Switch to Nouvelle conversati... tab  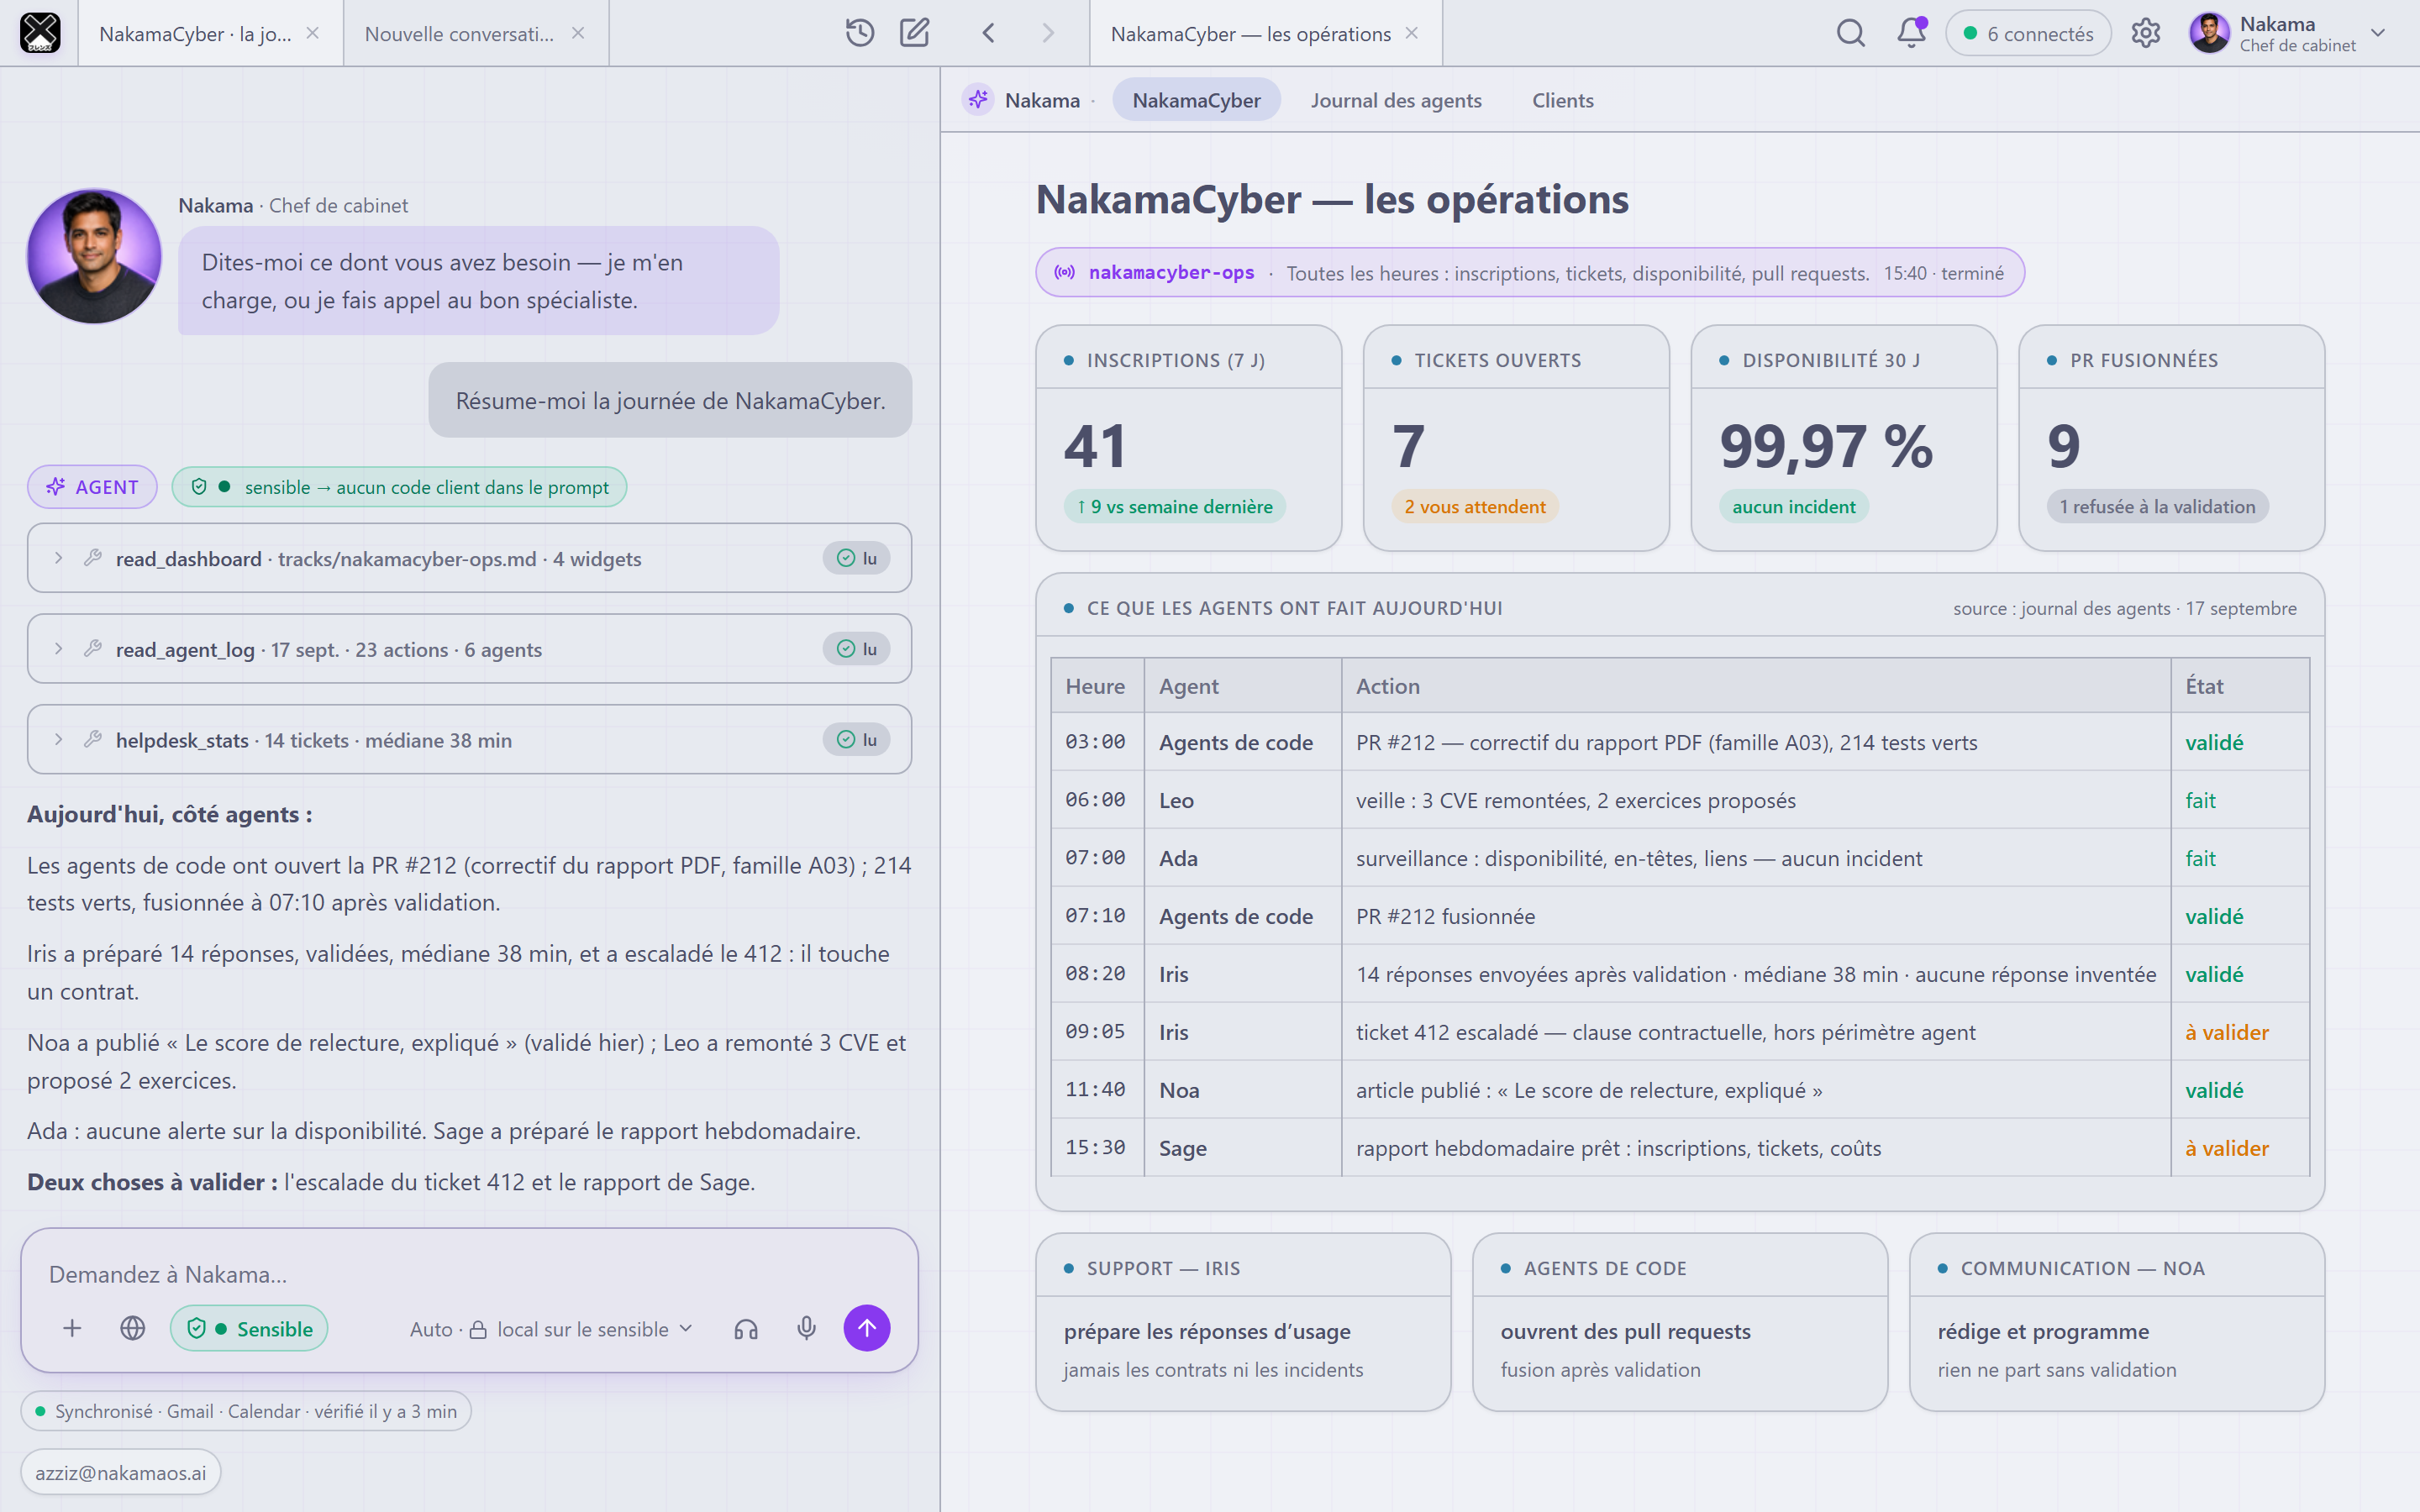459,33
